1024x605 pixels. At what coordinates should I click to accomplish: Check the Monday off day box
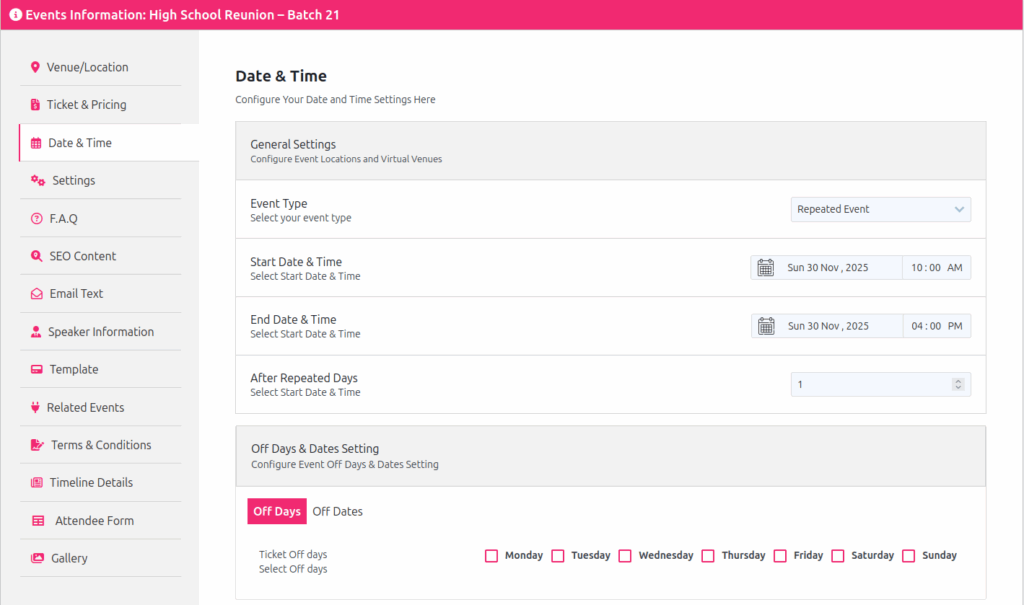pyautogui.click(x=492, y=556)
